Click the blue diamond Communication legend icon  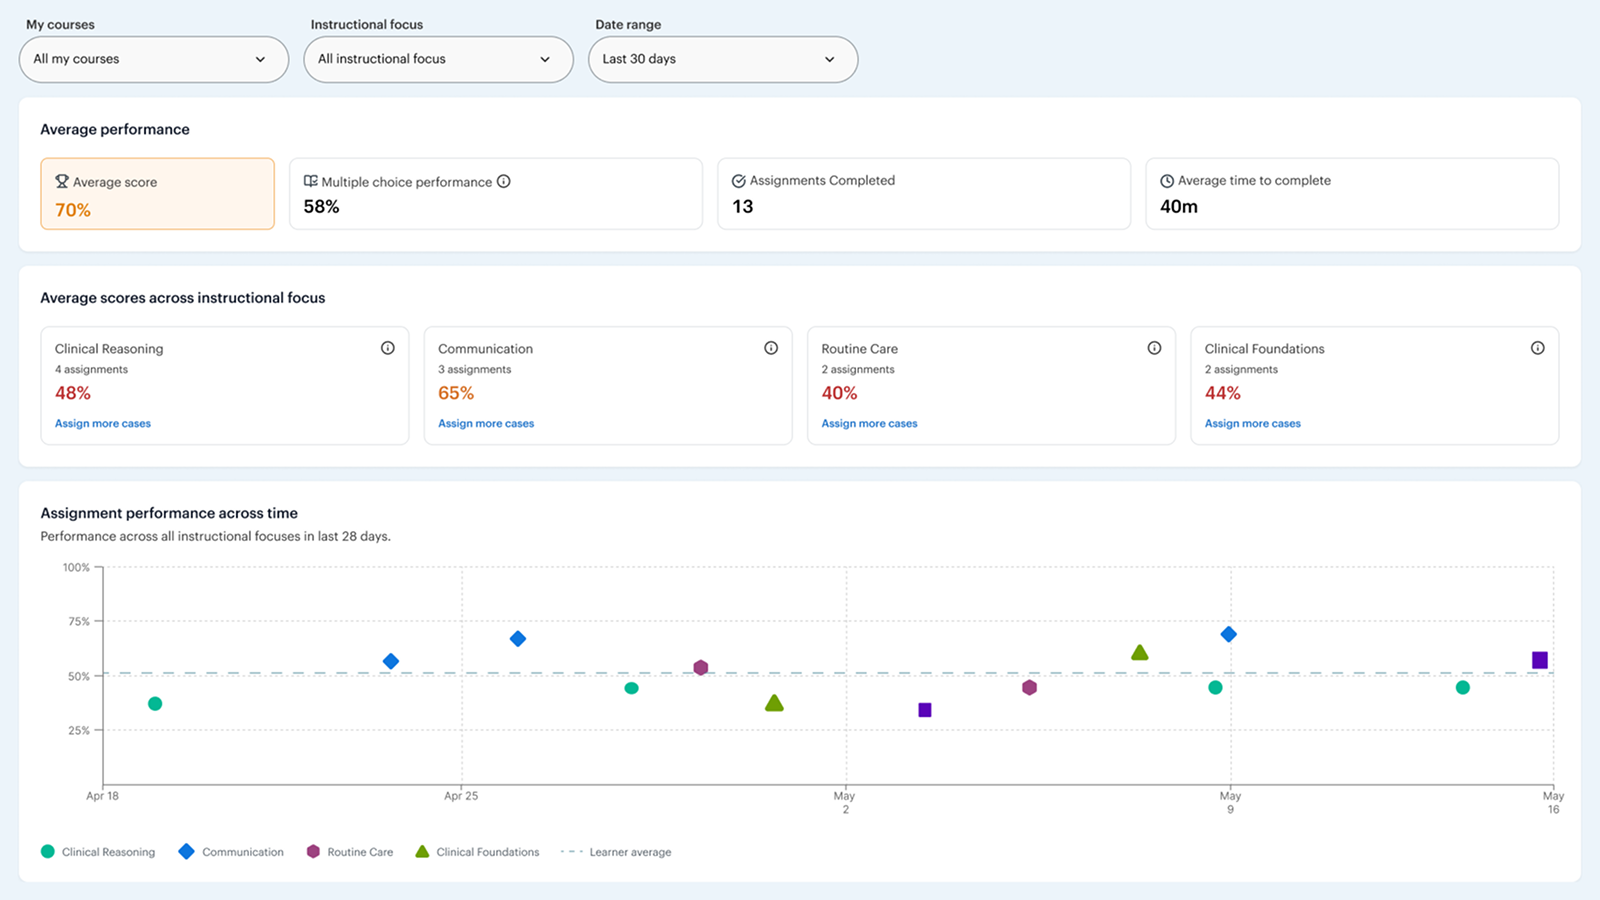(x=186, y=852)
